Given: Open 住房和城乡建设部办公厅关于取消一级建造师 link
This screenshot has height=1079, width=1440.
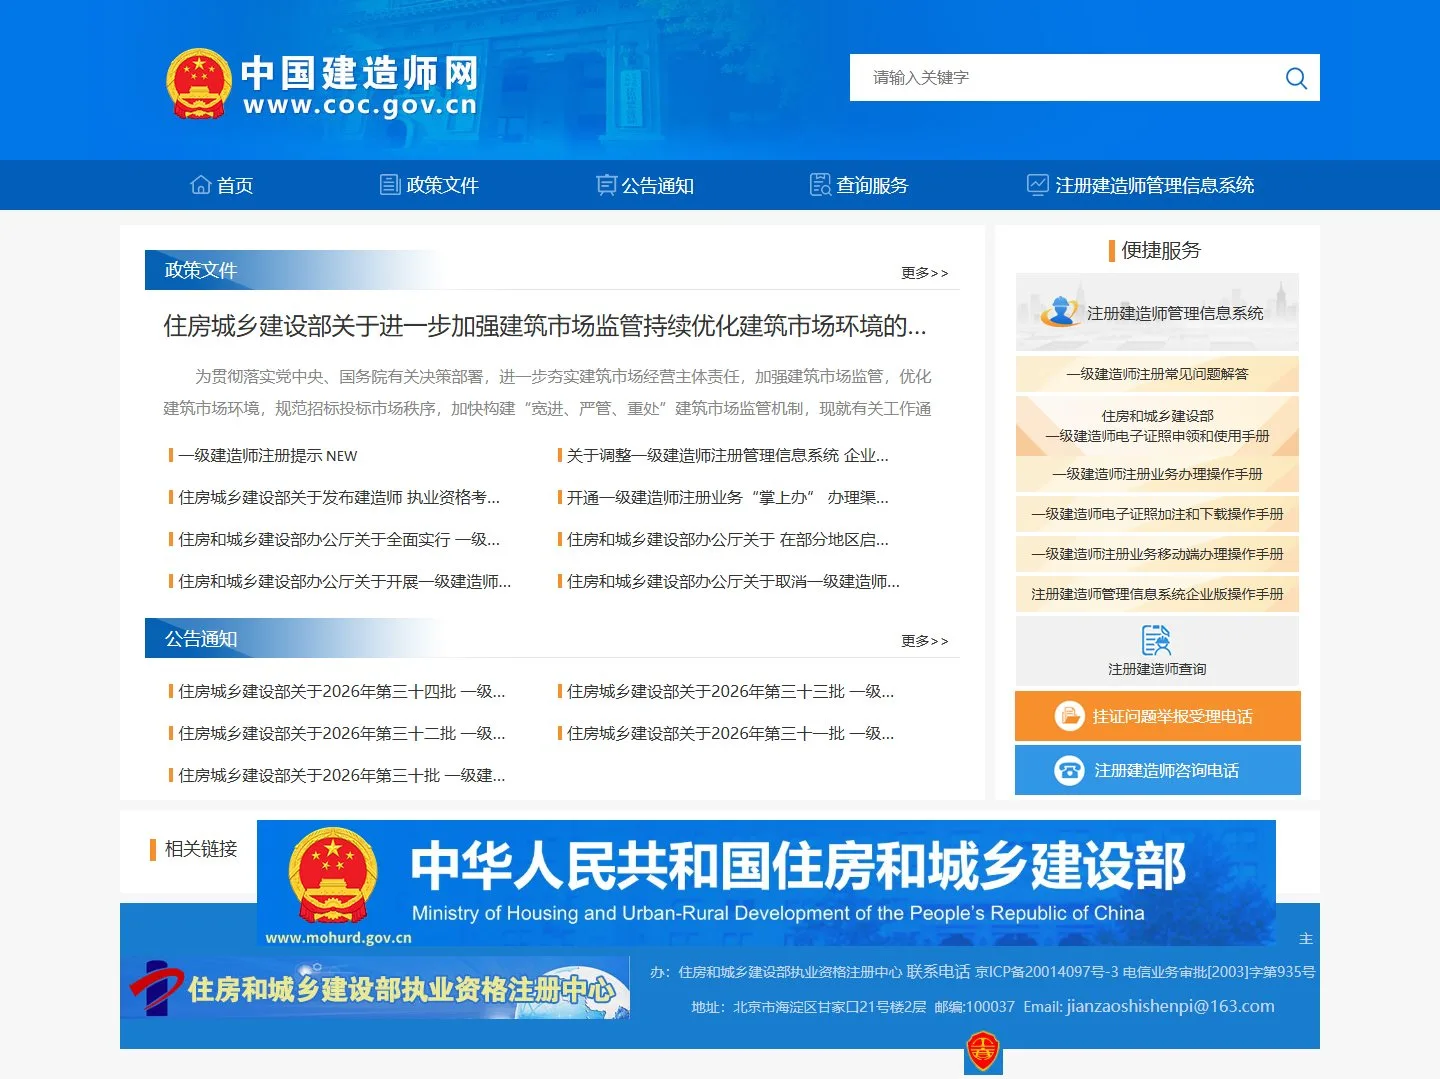Looking at the screenshot, I should (x=733, y=582).
